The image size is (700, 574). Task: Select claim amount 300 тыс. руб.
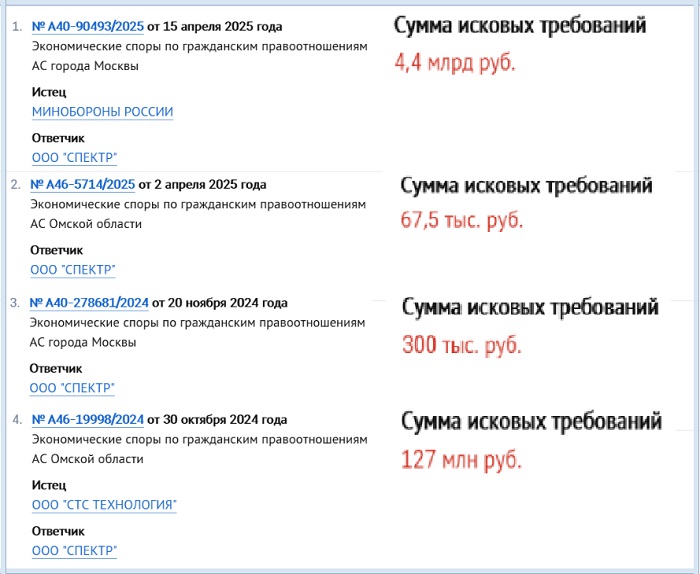[462, 345]
